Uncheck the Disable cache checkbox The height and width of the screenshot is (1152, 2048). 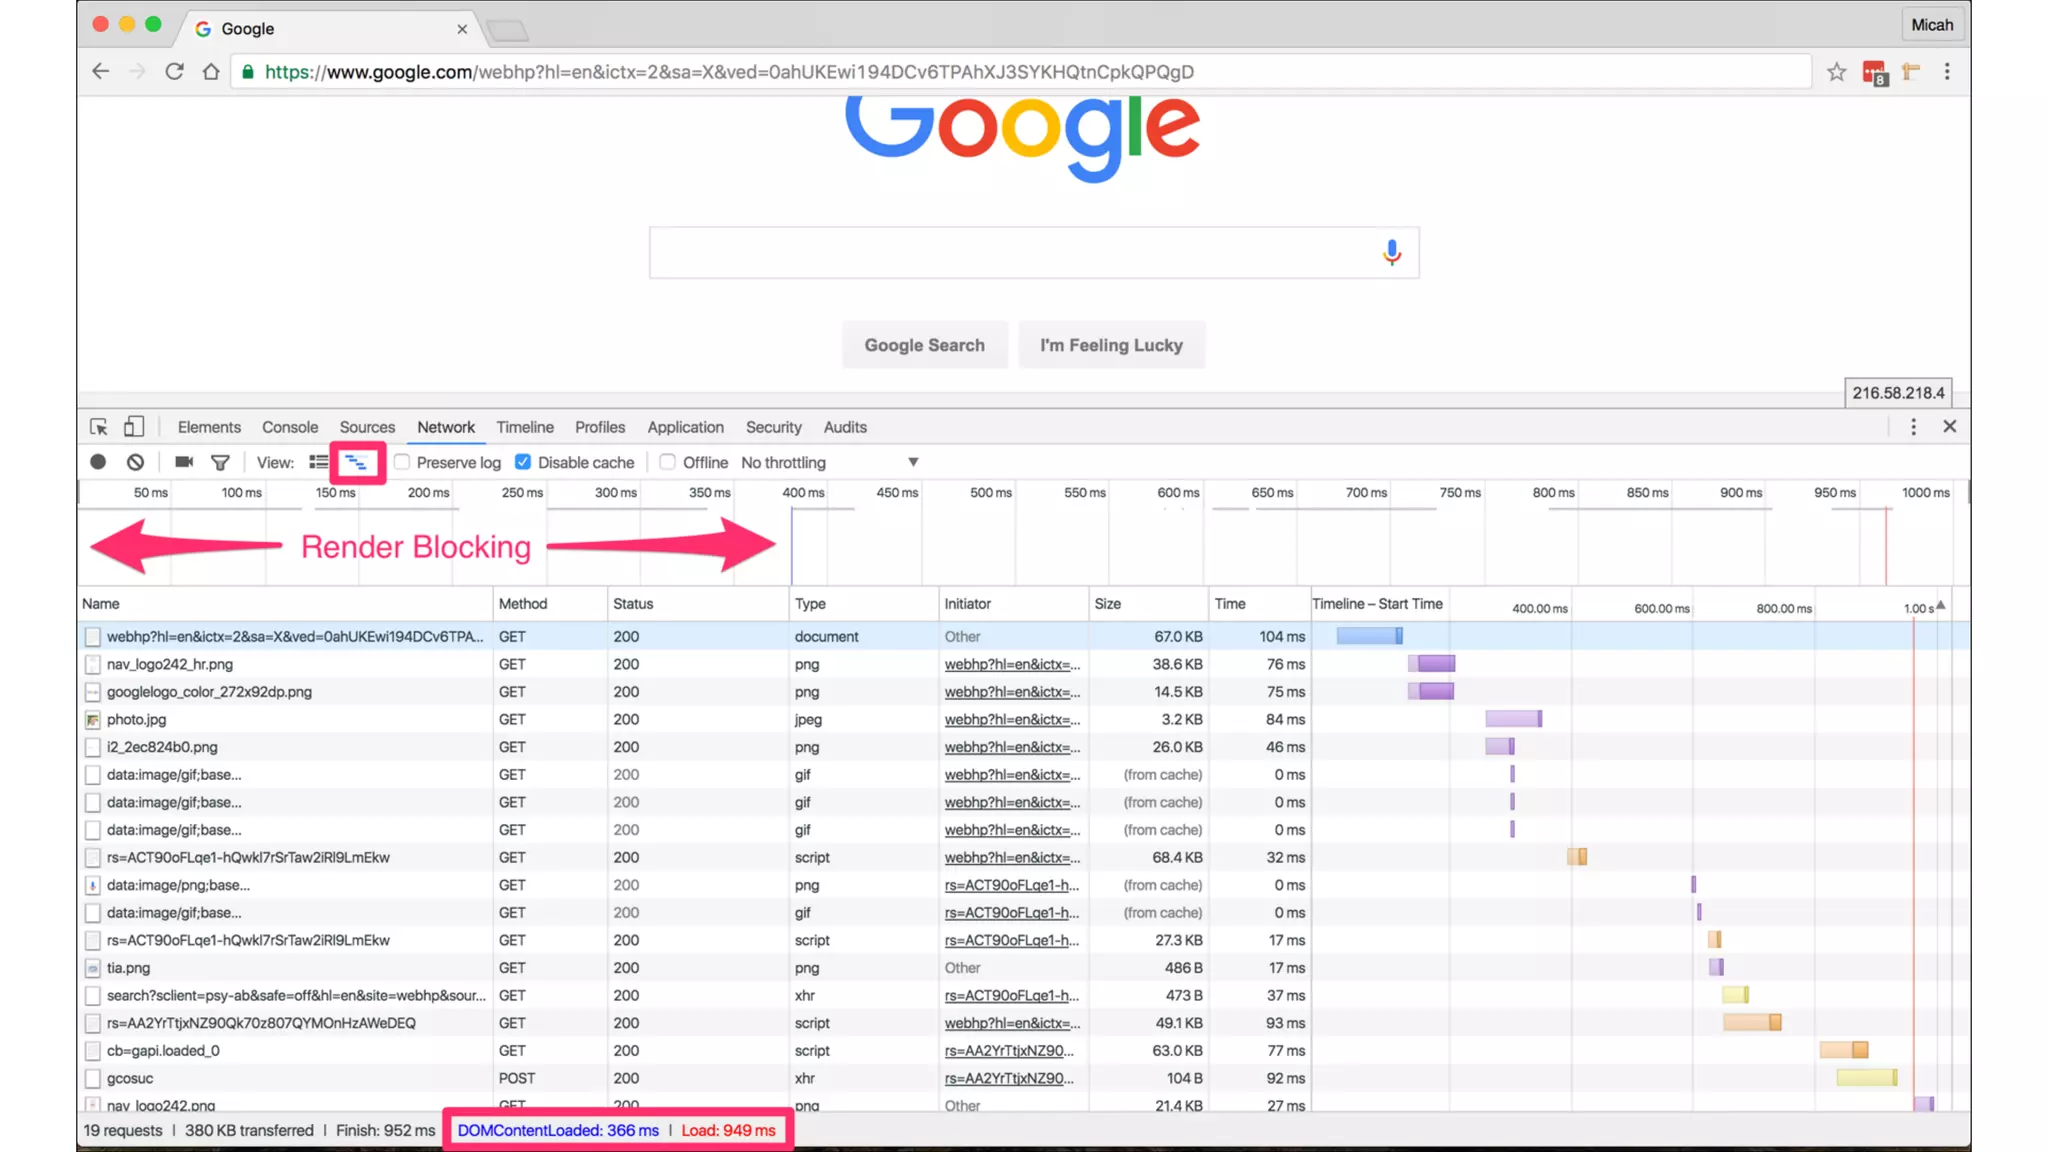coord(523,462)
